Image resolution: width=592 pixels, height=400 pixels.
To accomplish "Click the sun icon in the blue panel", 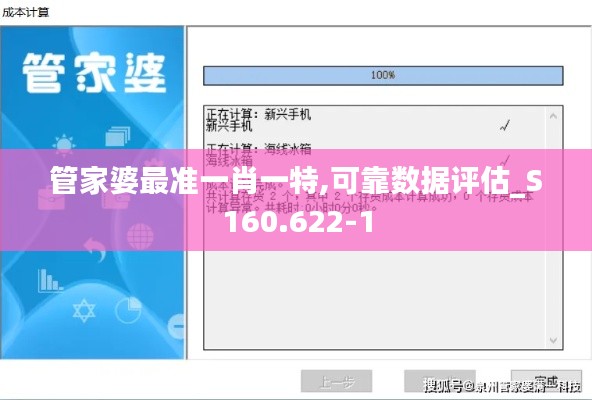I will [x=64, y=145].
